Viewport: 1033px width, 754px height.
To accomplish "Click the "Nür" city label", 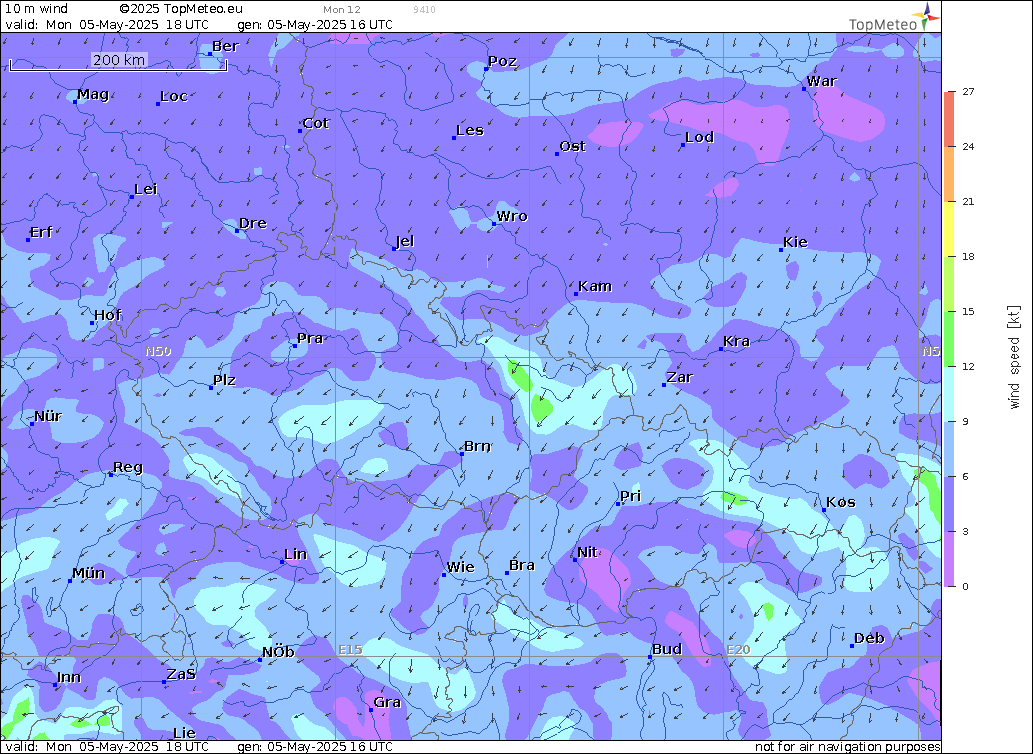I will (48, 416).
